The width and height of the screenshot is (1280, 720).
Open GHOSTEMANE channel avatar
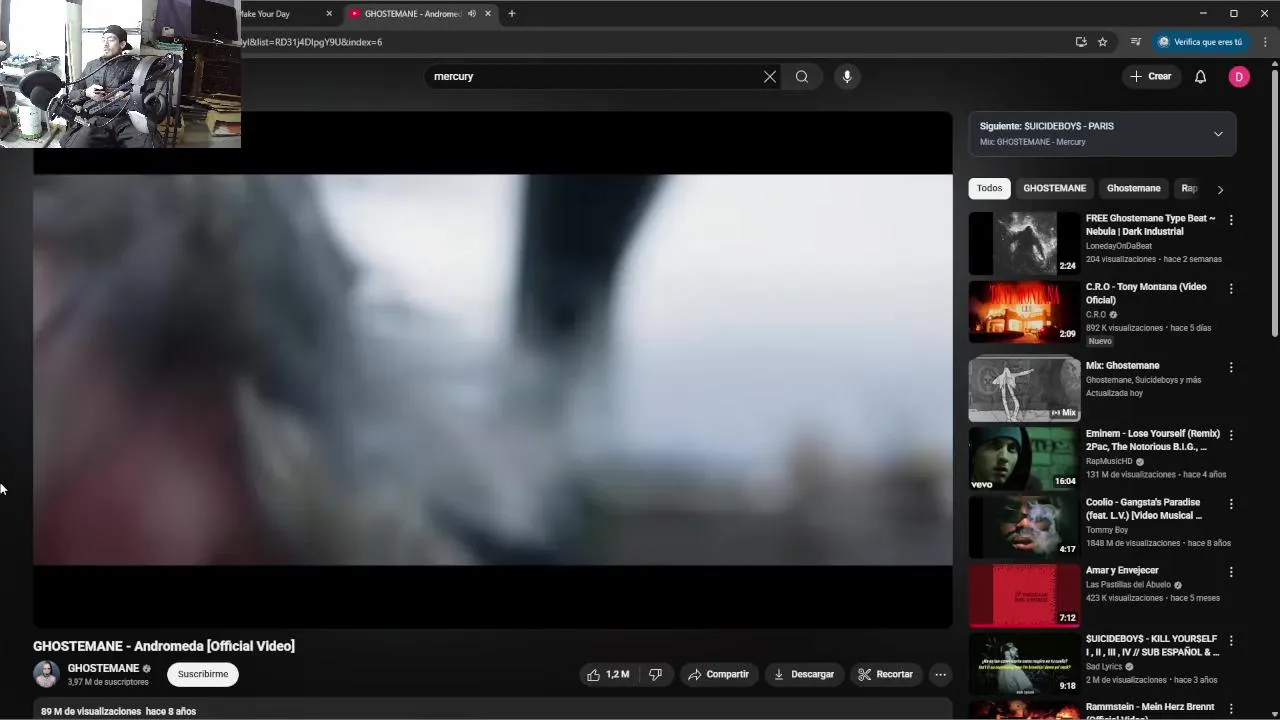coord(46,674)
